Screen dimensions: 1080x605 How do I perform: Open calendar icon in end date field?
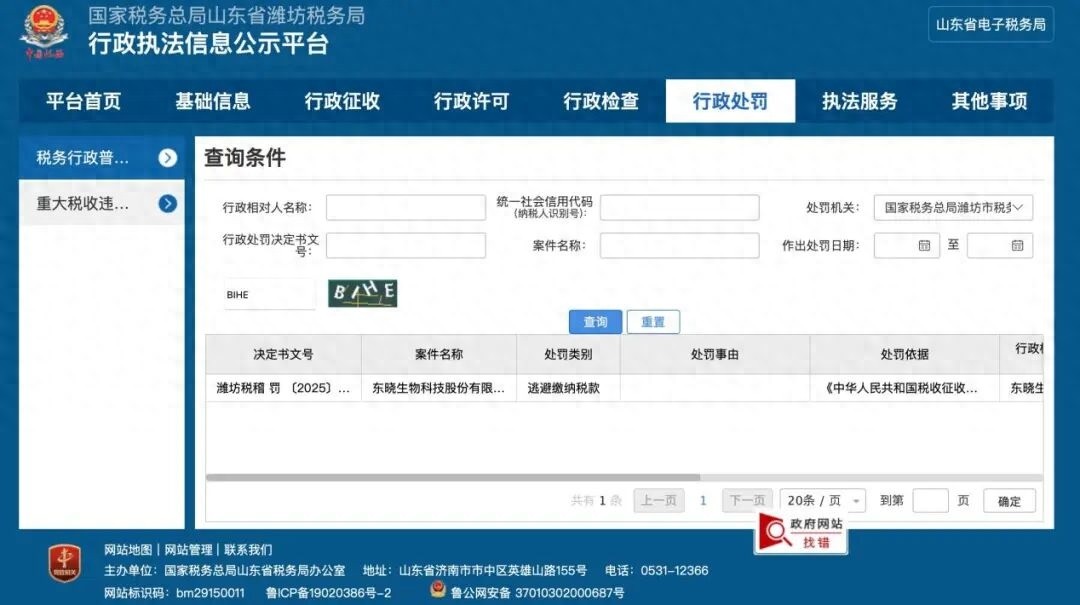click(1017, 246)
